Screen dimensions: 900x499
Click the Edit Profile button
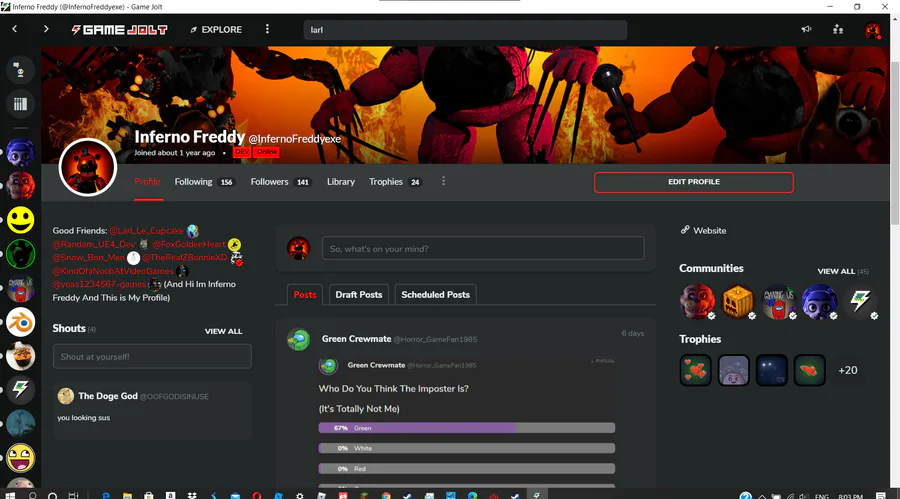(x=693, y=182)
